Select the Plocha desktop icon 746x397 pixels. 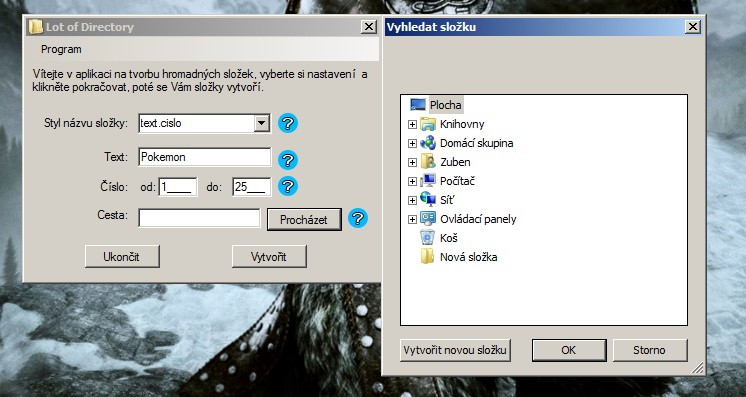[418, 105]
